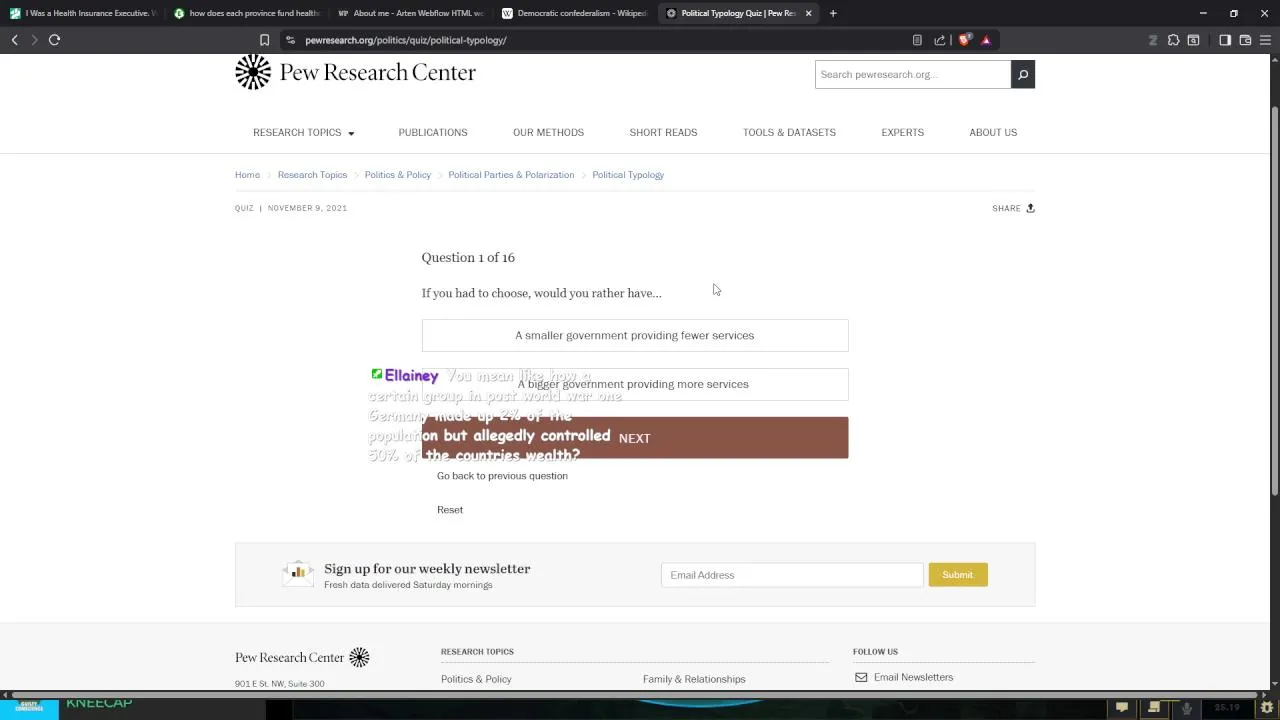Click the Email Newsletters footer link
This screenshot has width=1280, height=720.
(x=913, y=677)
